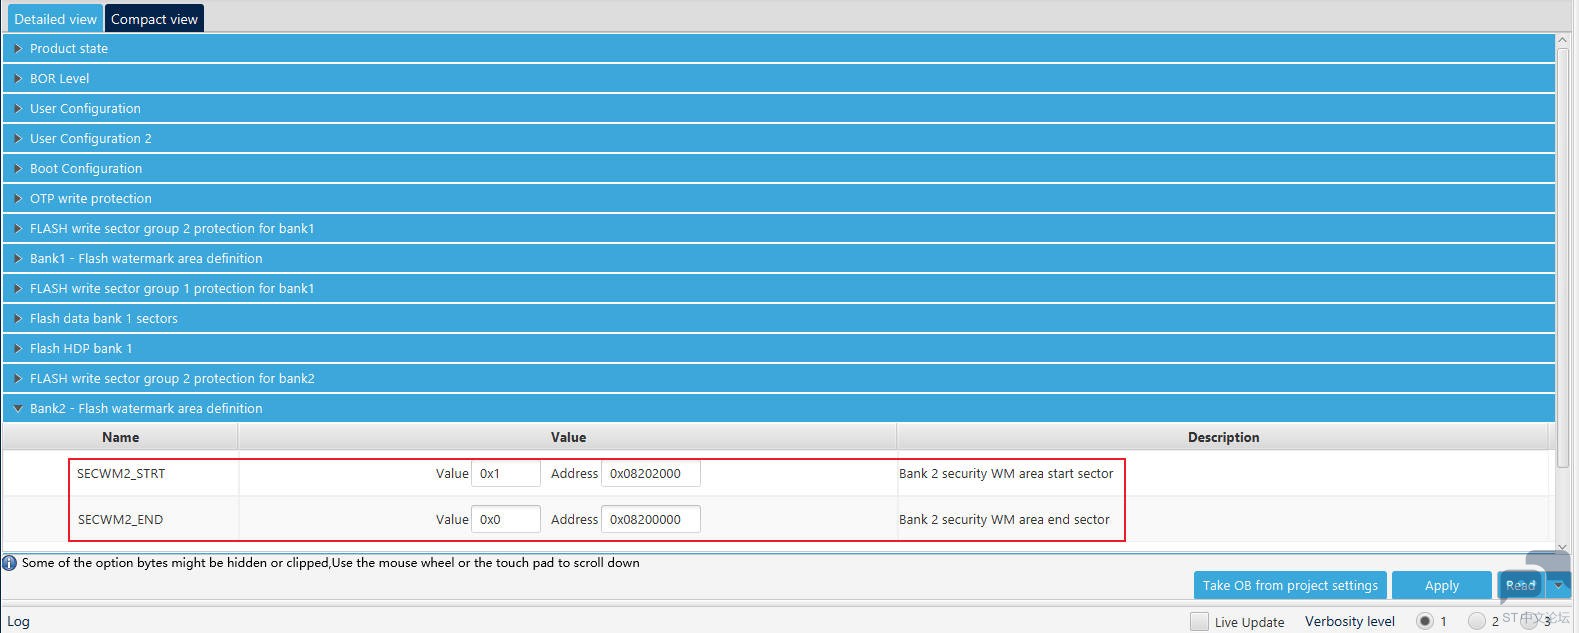
Task: Expand the Flash HDP bank 1 section
Action: point(778,348)
